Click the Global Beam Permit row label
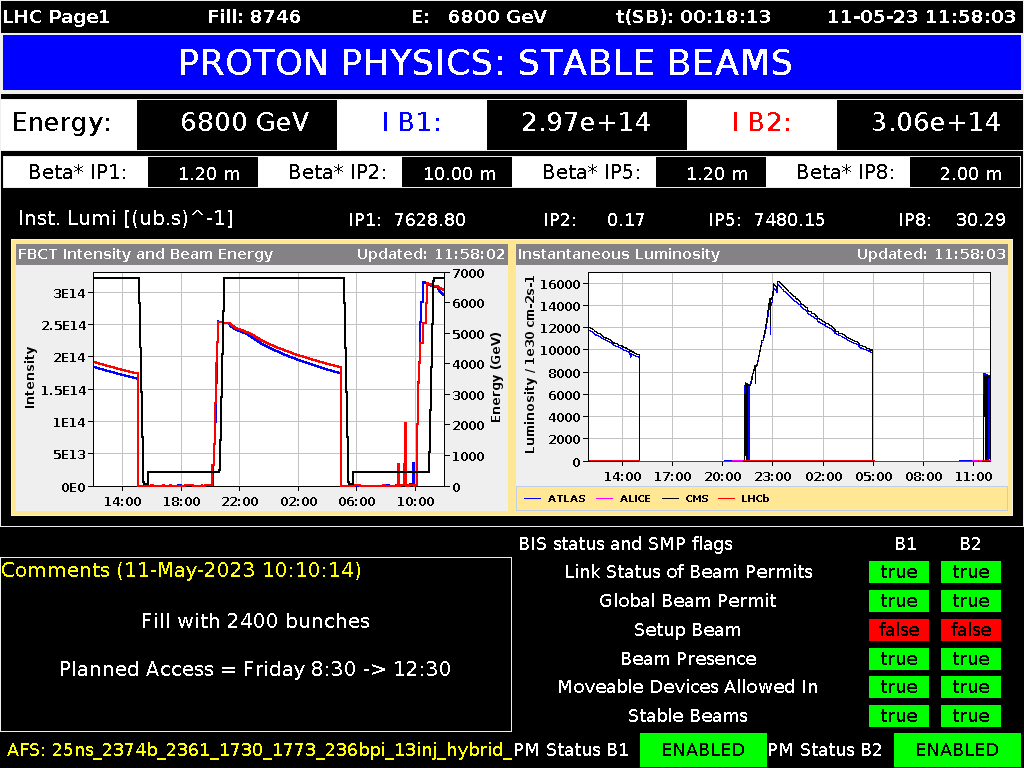Image resolution: width=1024 pixels, height=768 pixels. click(688, 601)
